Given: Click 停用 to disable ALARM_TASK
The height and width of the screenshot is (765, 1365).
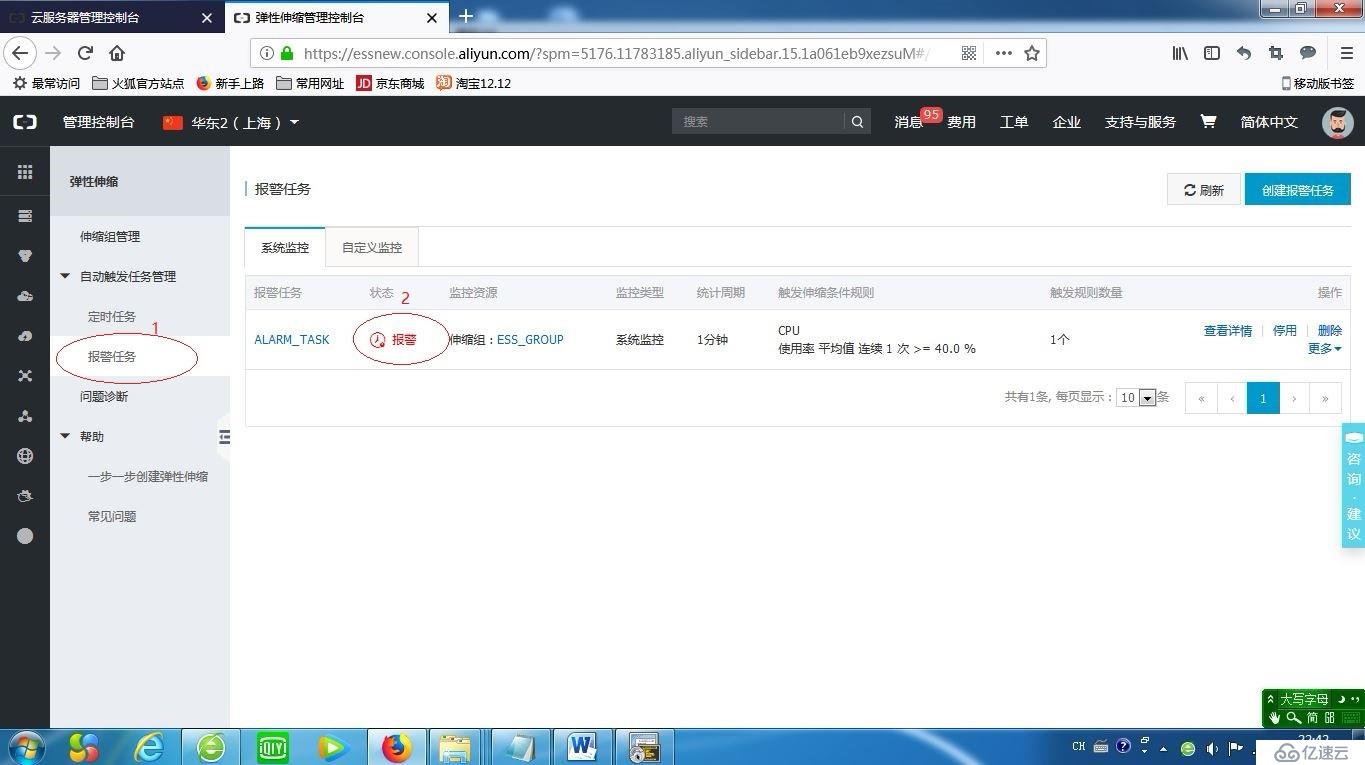Looking at the screenshot, I should point(1285,330).
